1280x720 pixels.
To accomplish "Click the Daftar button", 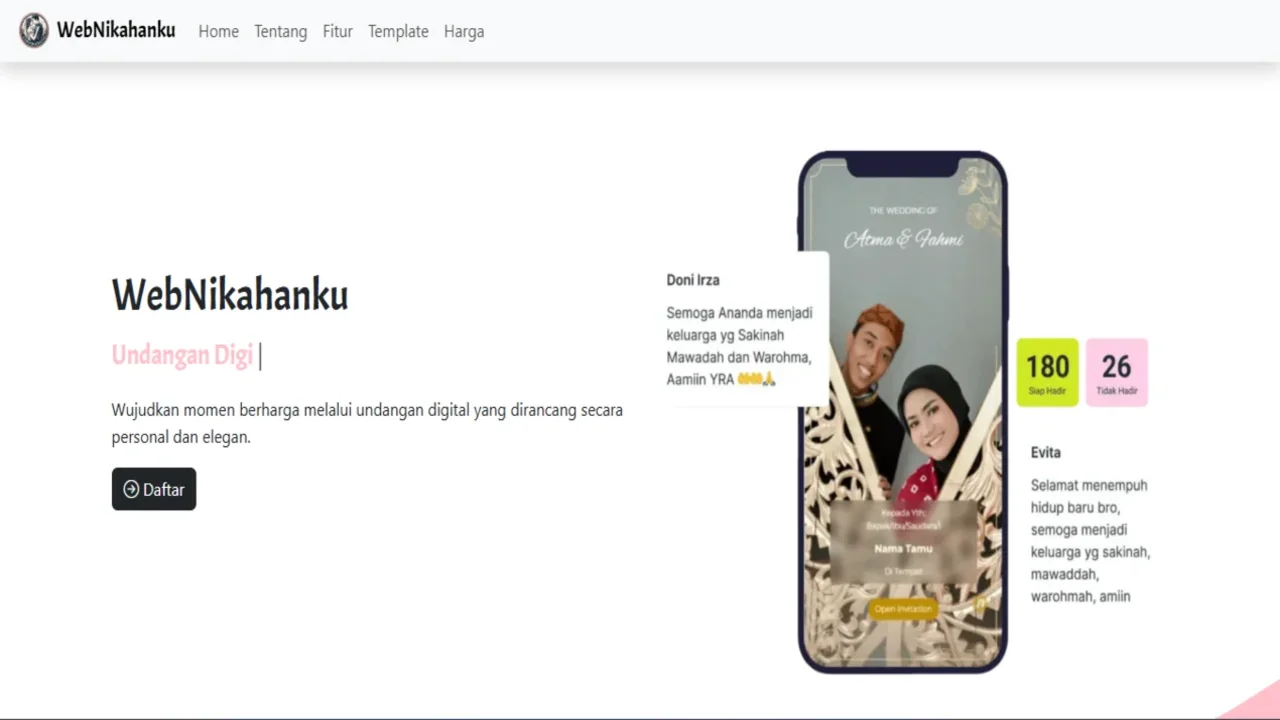I will pyautogui.click(x=154, y=489).
